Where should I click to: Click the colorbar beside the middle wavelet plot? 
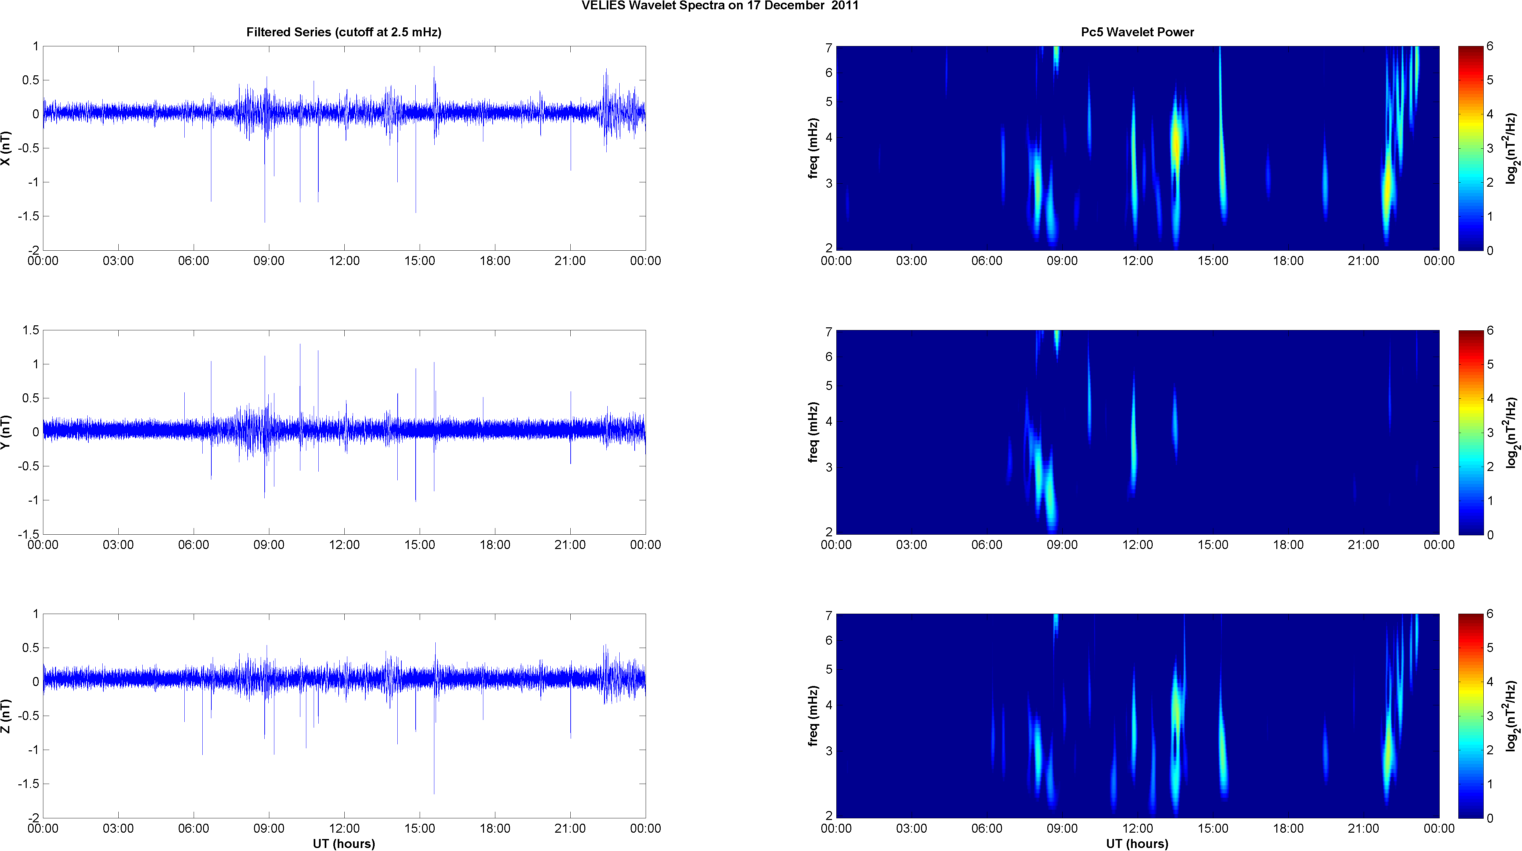point(1470,432)
